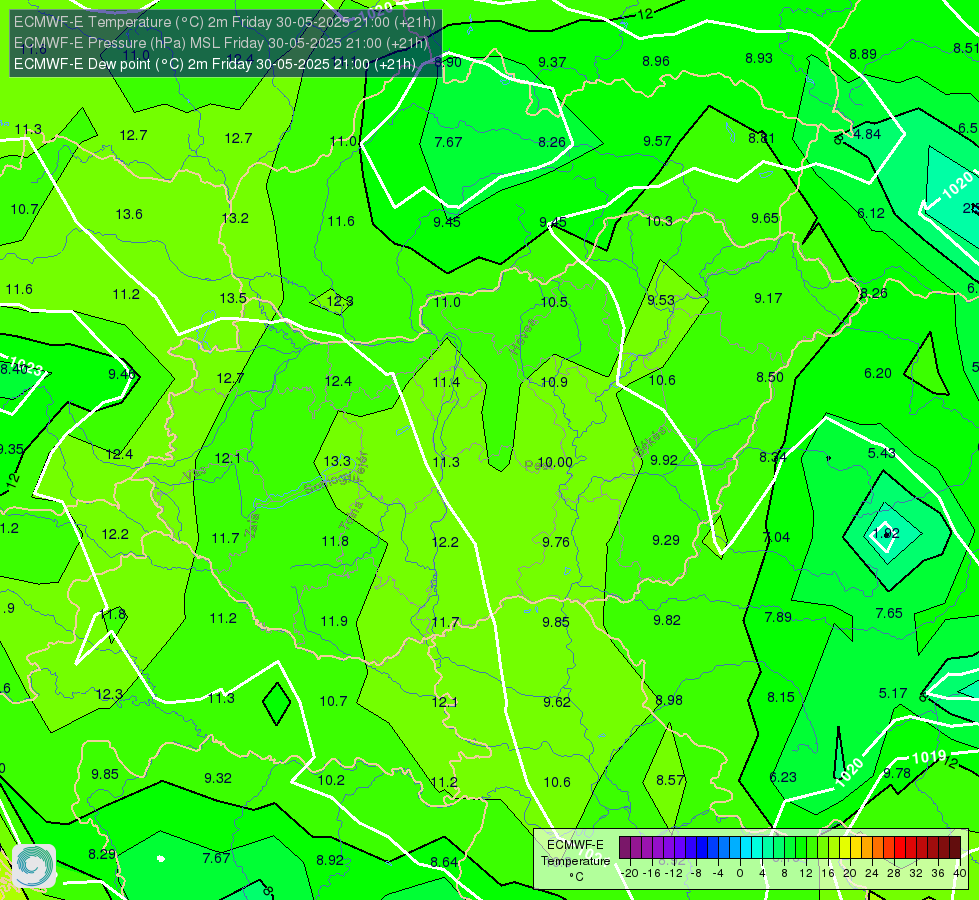Click the 8.50 temperature value
979x900 pixels.
pos(770,377)
